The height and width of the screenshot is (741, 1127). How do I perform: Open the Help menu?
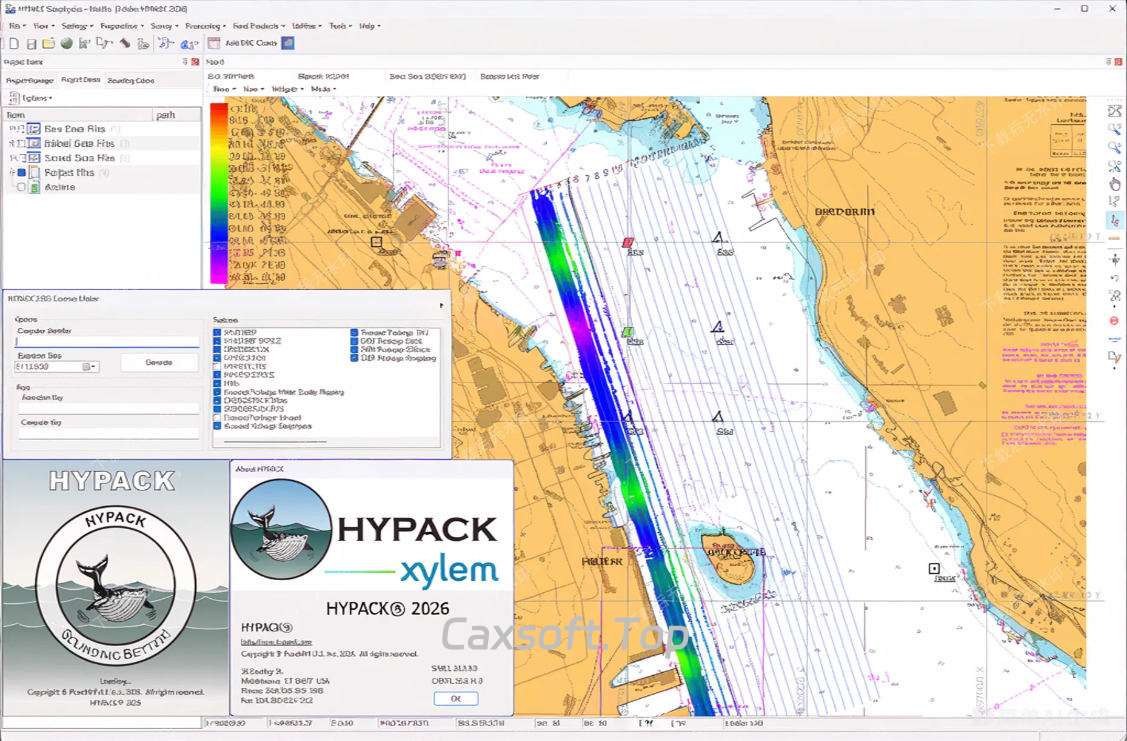pyautogui.click(x=369, y=25)
